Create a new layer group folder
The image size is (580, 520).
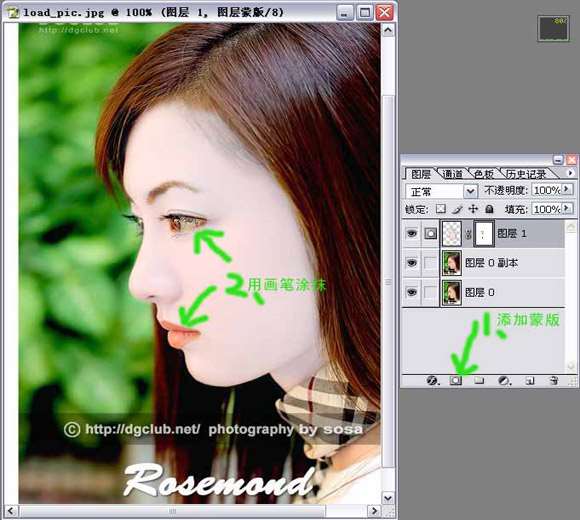point(479,380)
